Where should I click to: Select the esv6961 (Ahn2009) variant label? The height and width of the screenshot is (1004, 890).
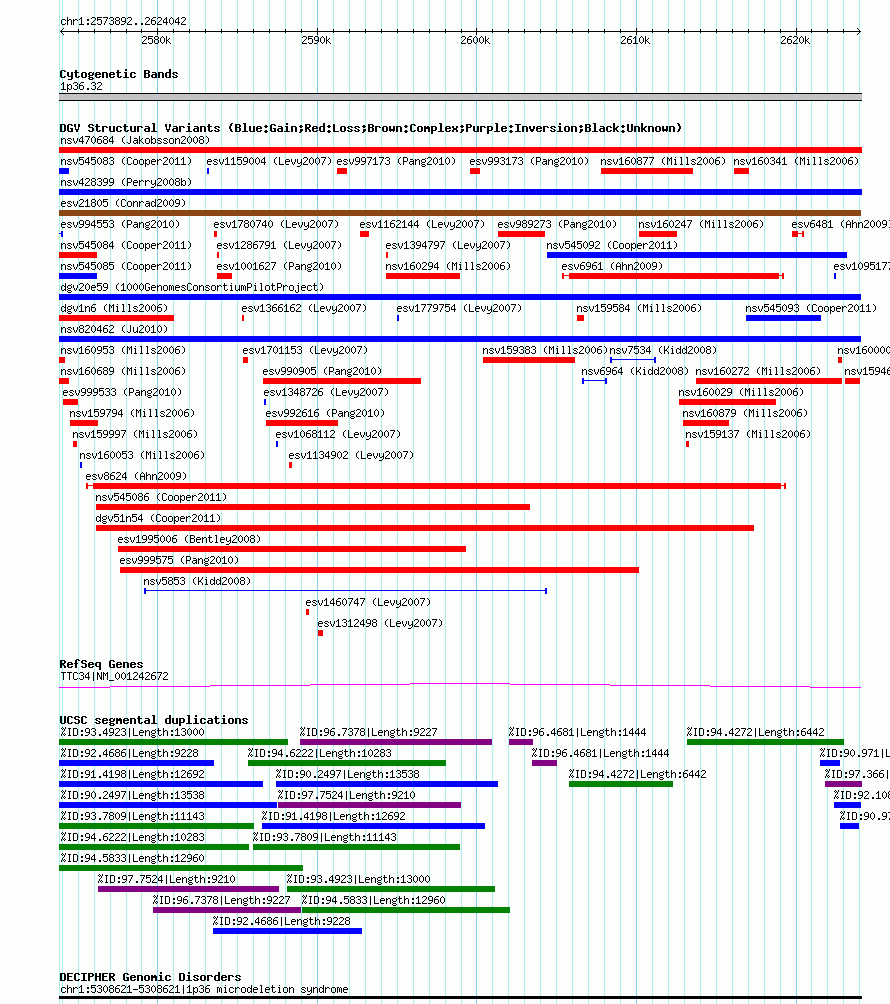coord(612,266)
